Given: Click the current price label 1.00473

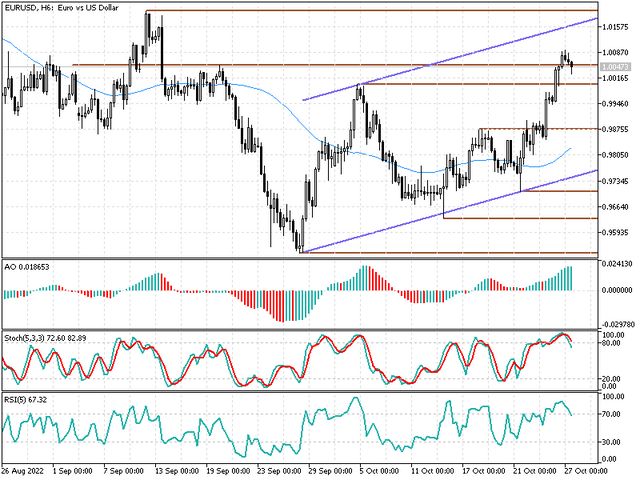Looking at the screenshot, I should point(616,67).
